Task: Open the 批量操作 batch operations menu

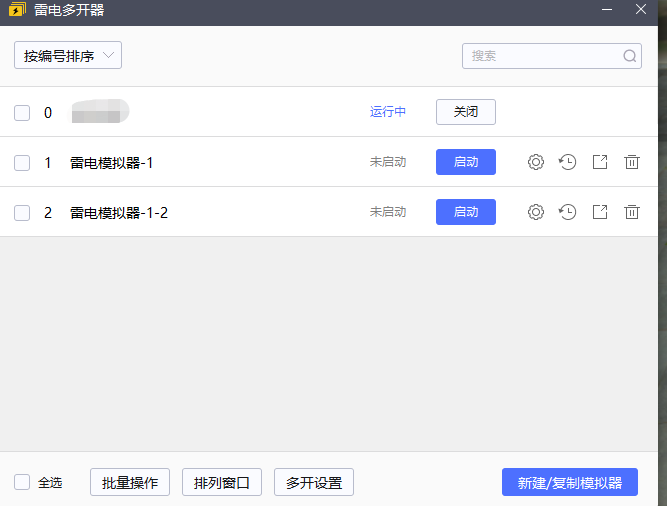Action: pos(130,483)
